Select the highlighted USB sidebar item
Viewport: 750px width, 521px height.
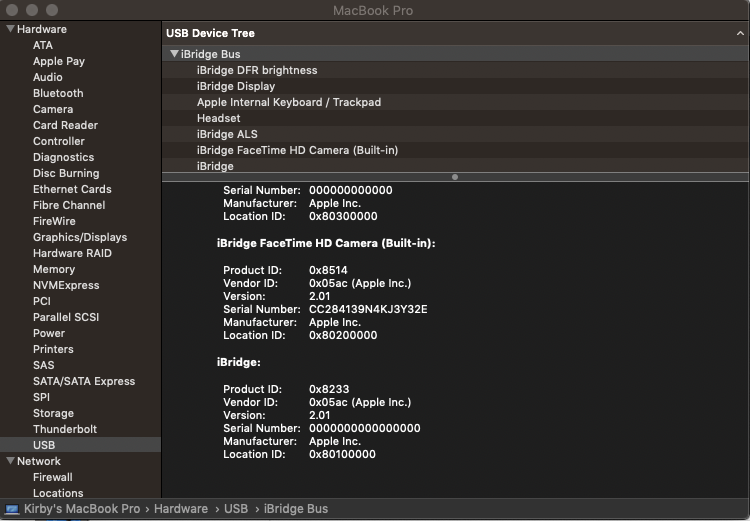click(x=80, y=445)
